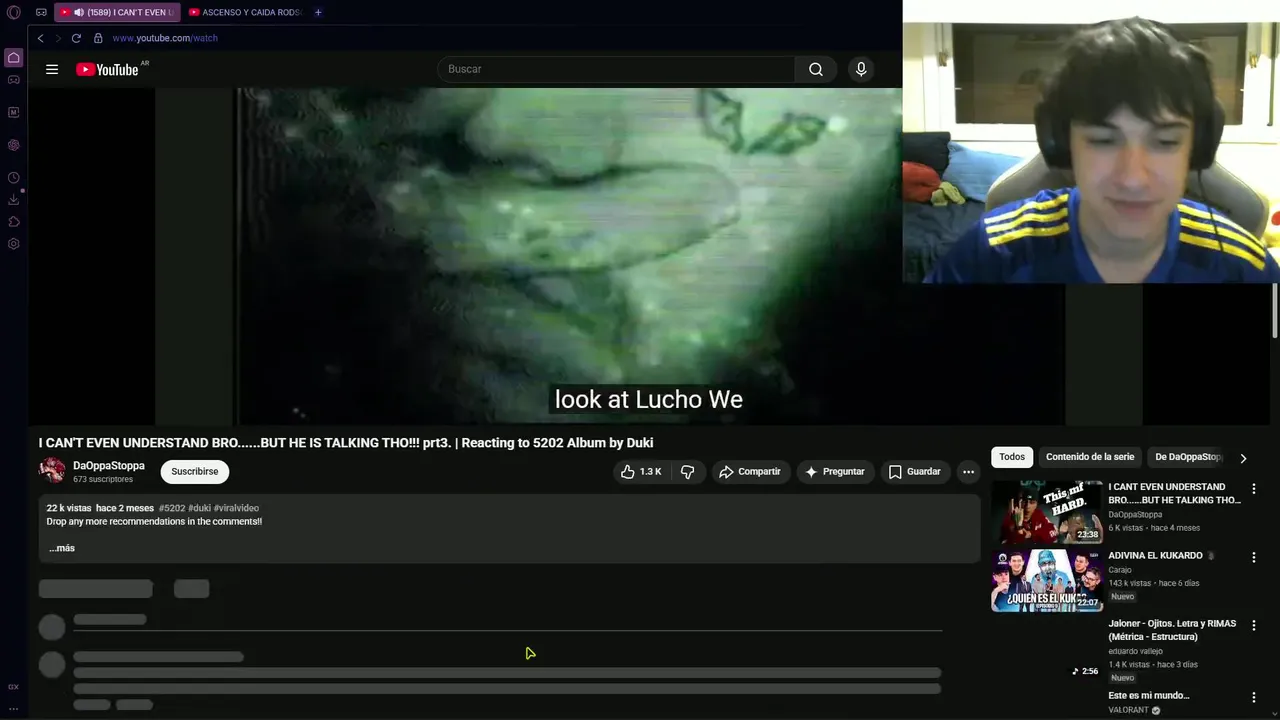Switch to the ASCENSO Y CAIDA tab
The height and width of the screenshot is (720, 1280).
point(245,12)
